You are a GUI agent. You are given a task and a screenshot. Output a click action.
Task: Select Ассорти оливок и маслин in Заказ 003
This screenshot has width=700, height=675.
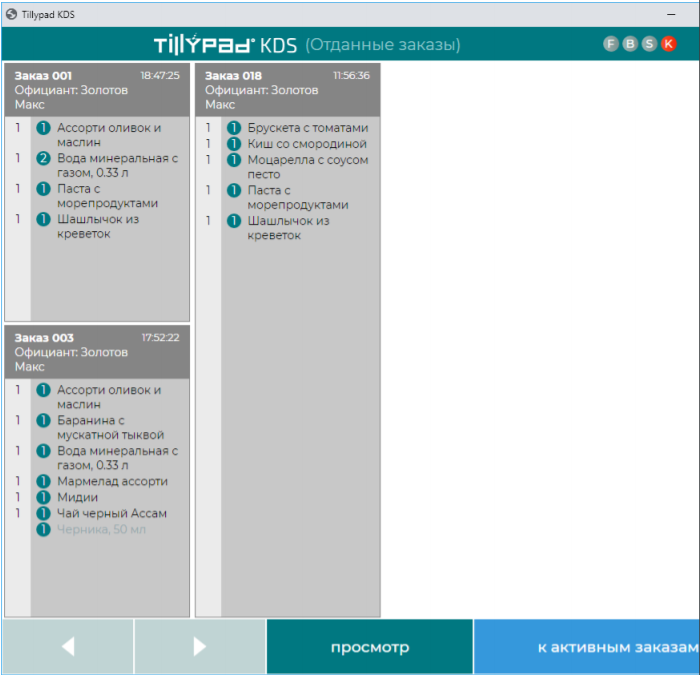coord(109,397)
